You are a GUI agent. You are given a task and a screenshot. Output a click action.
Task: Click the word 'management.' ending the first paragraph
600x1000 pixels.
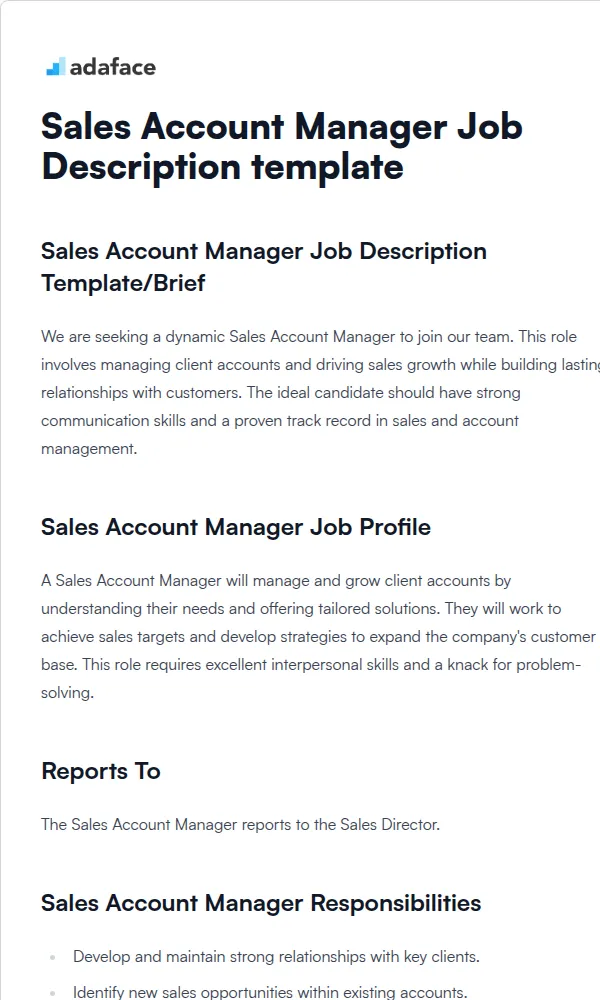pyautogui.click(x=89, y=449)
